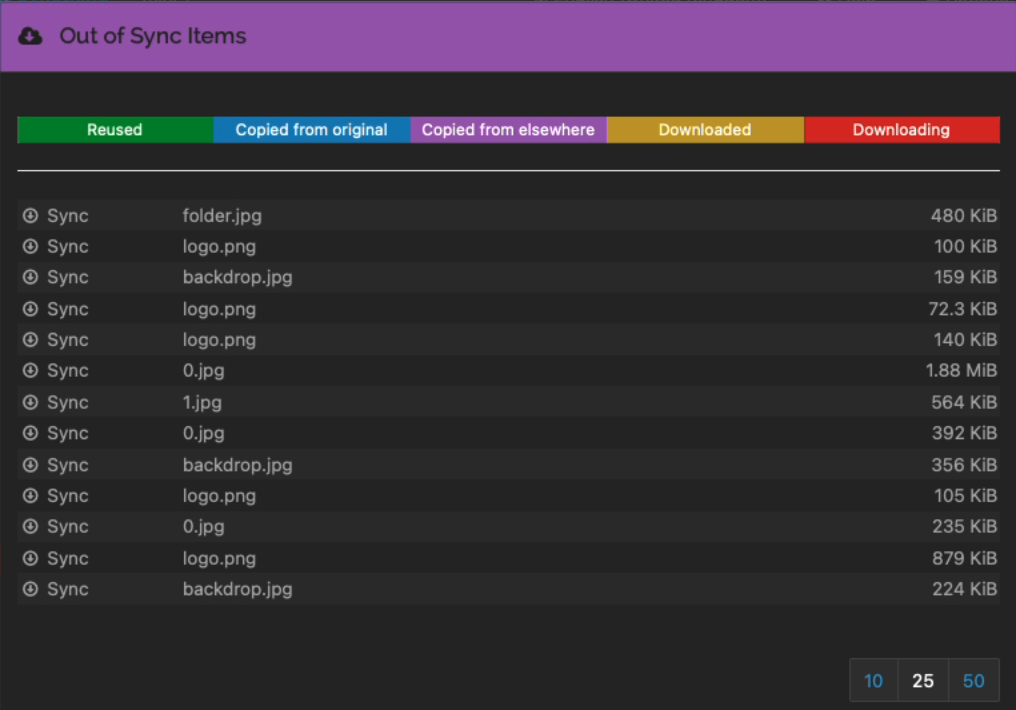This screenshot has width=1016, height=710.
Task: Click the sync icon beside folder.jpg
Action: [30, 216]
